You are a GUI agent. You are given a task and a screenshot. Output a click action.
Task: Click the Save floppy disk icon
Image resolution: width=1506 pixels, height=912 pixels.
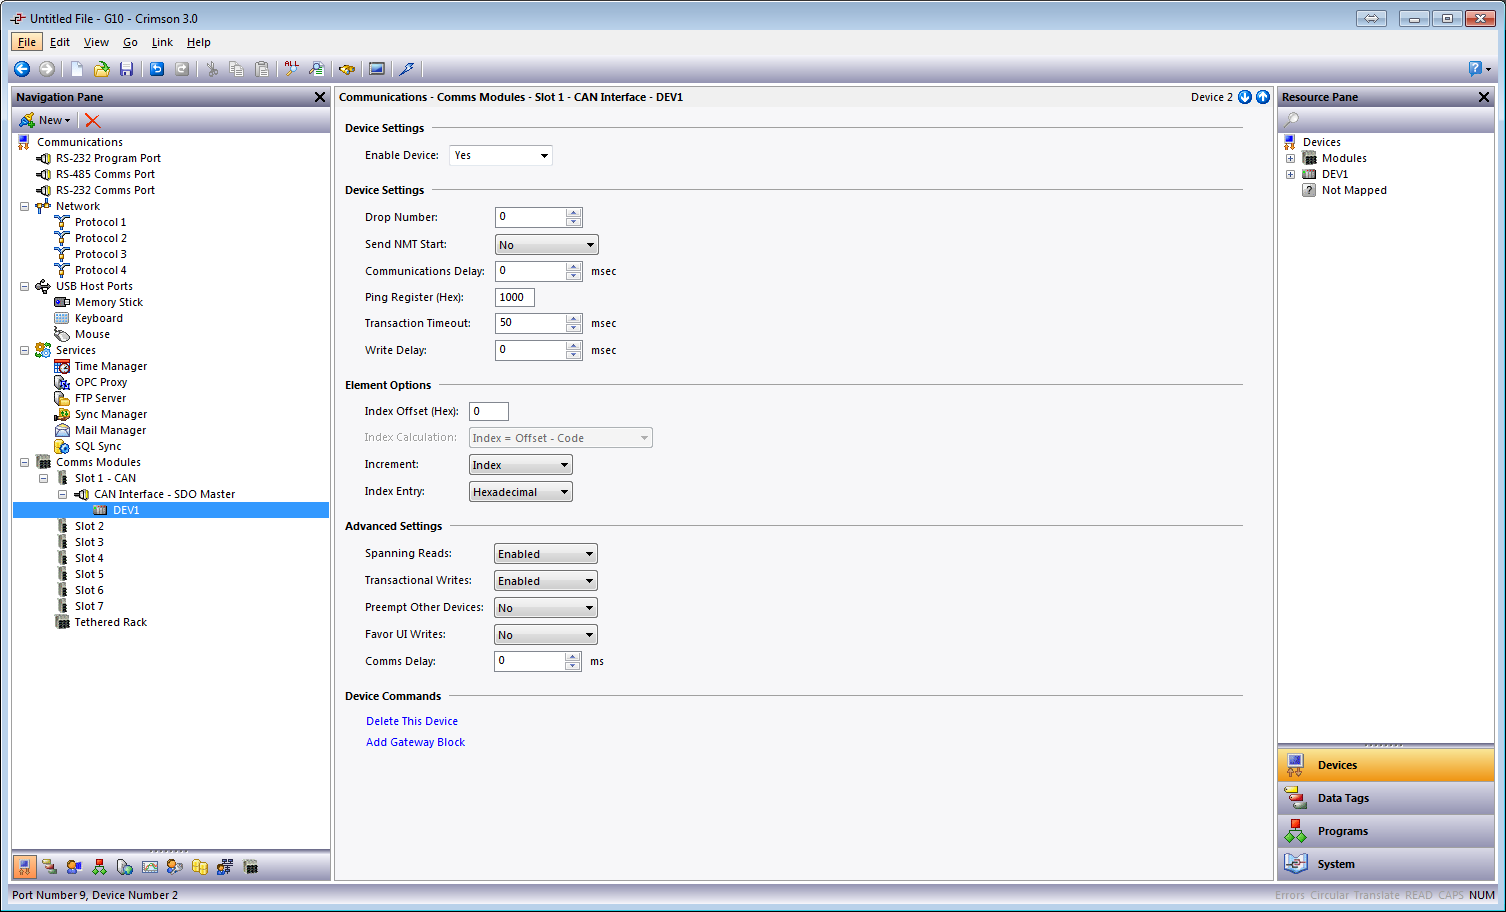[126, 69]
